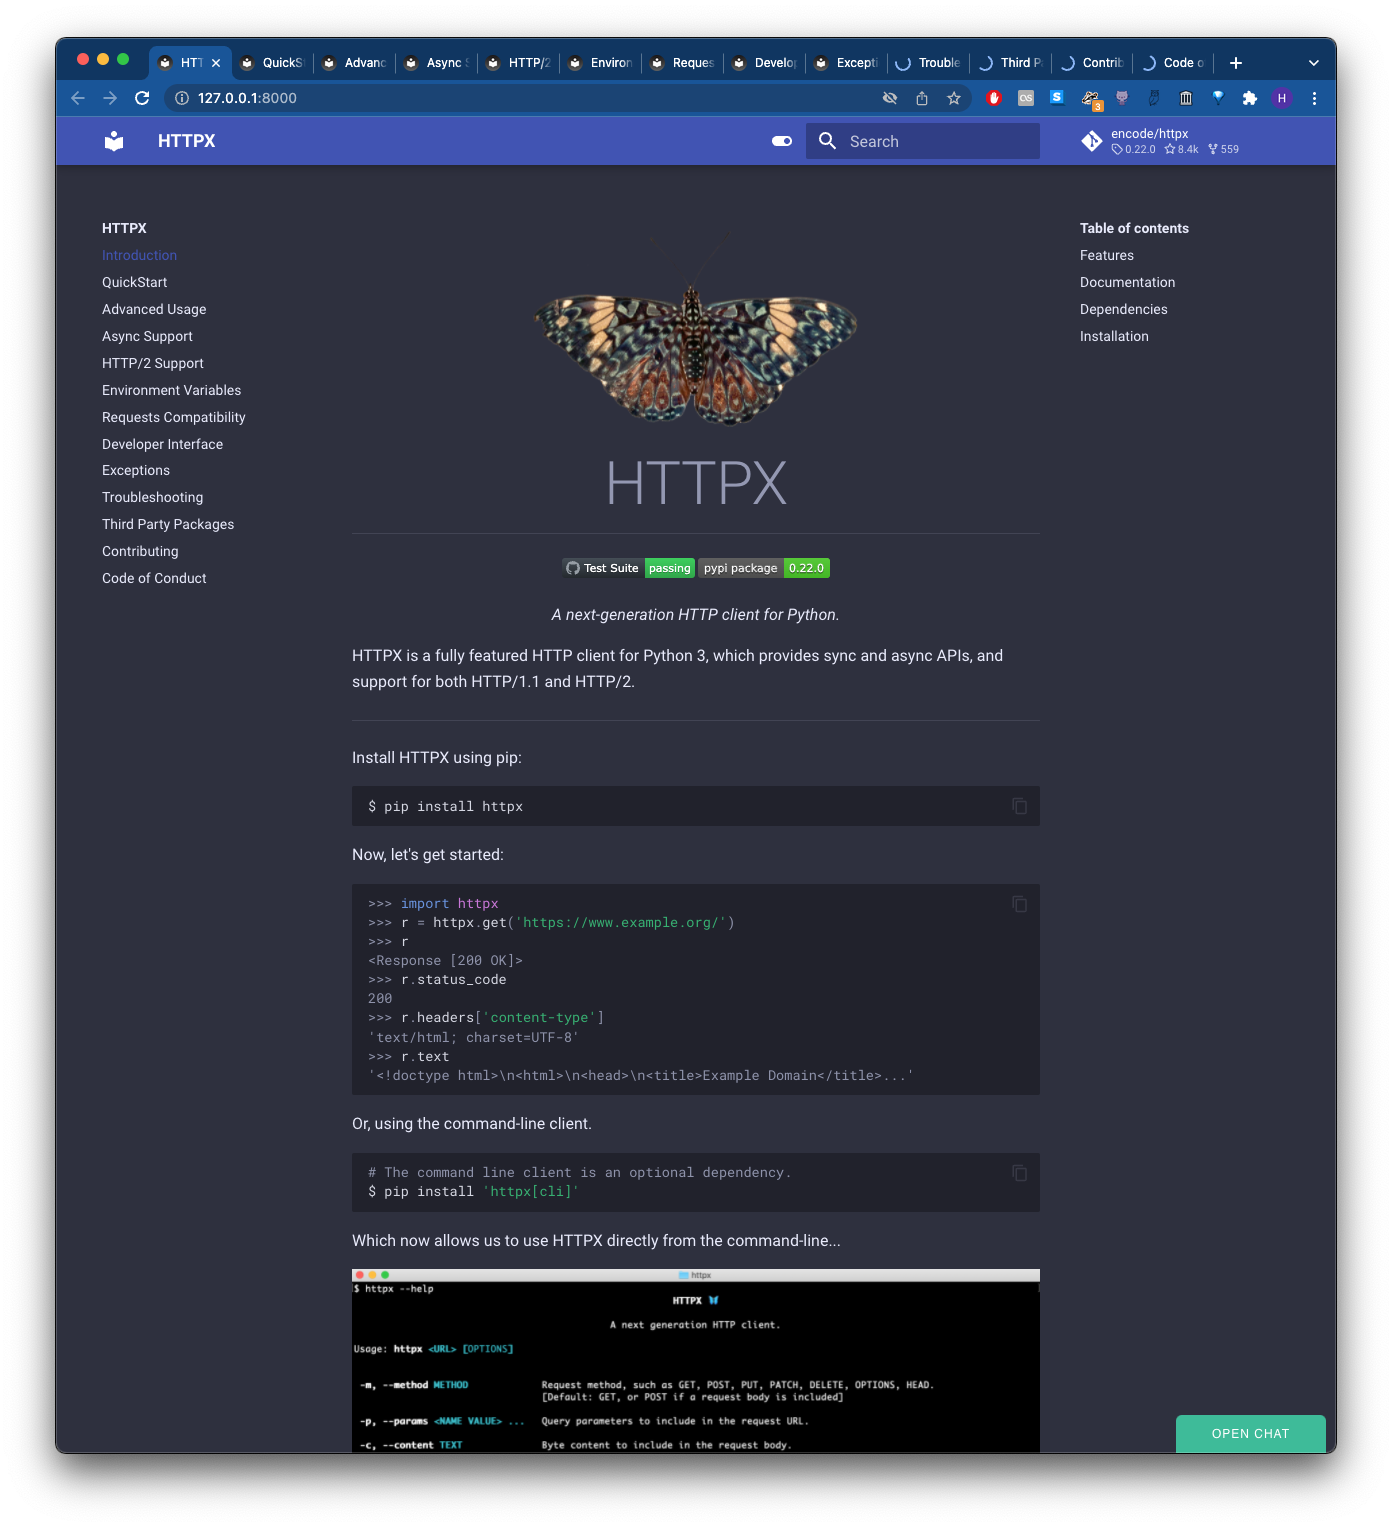Jump to Features in table of contents
1392x1527 pixels.
(x=1106, y=255)
